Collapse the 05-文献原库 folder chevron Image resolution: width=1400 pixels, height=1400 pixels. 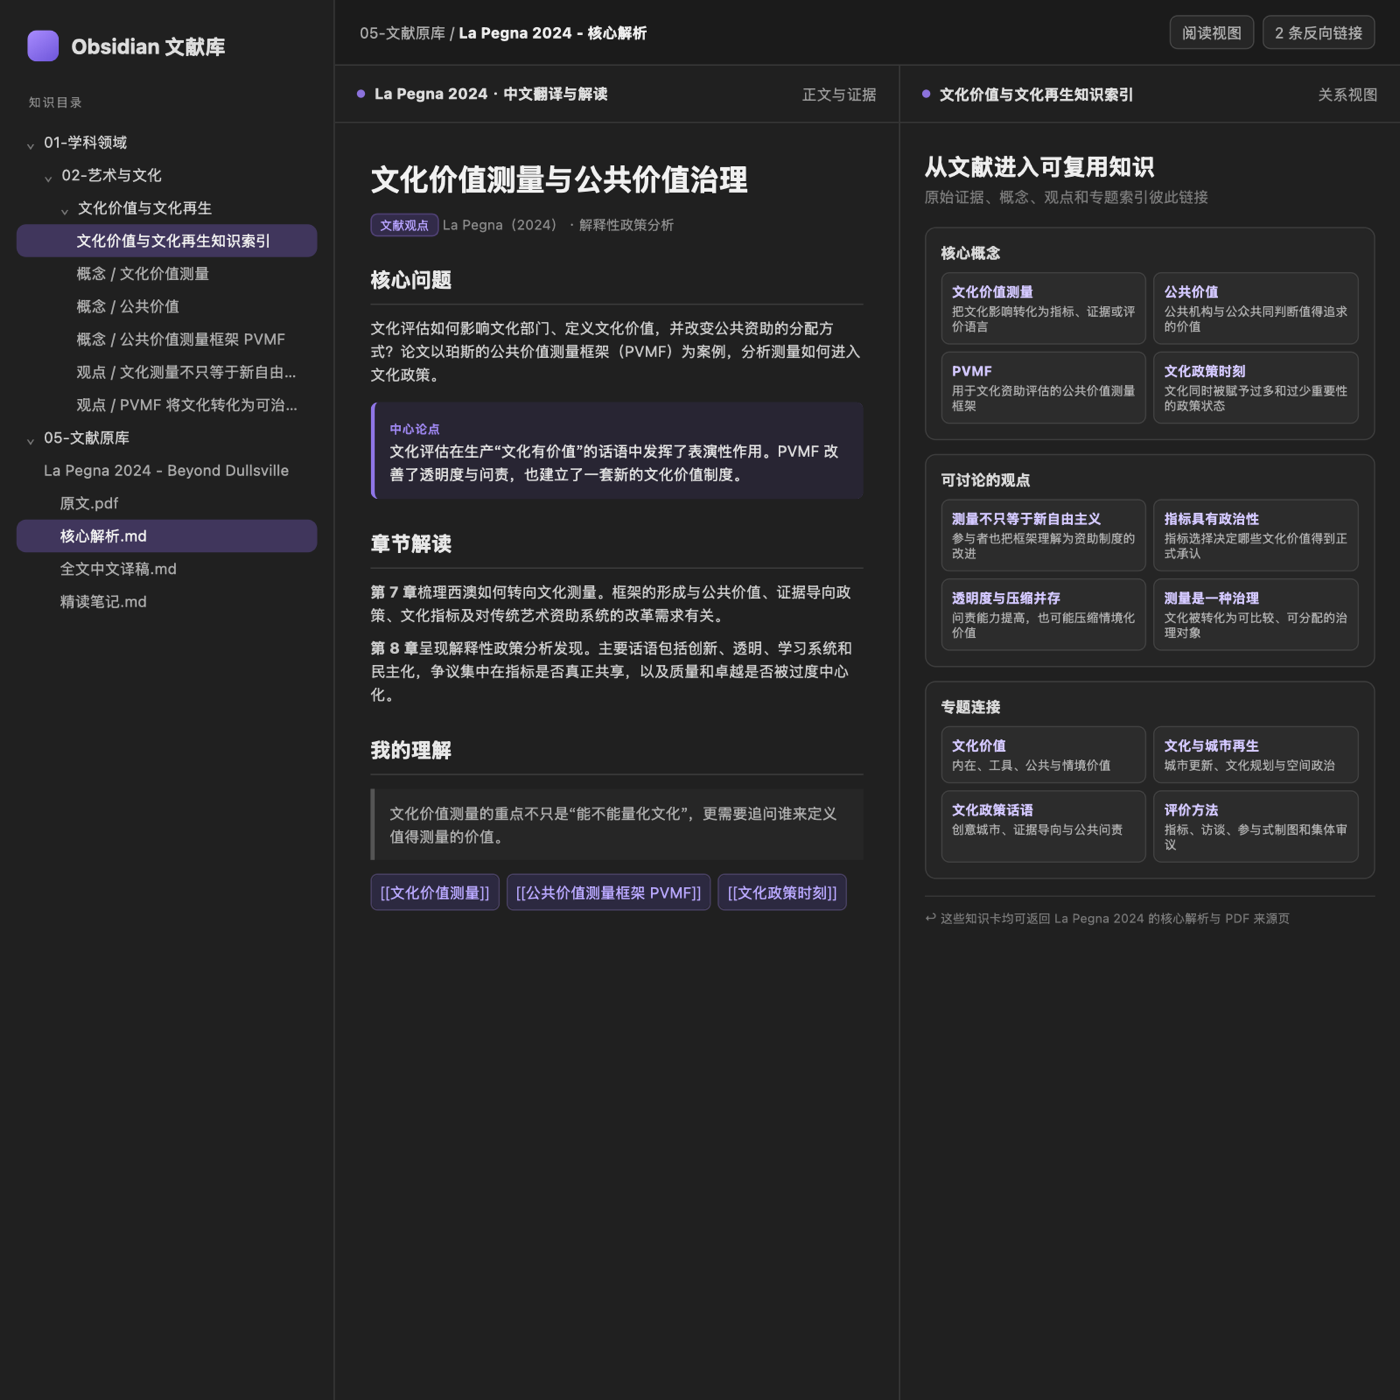[30, 440]
